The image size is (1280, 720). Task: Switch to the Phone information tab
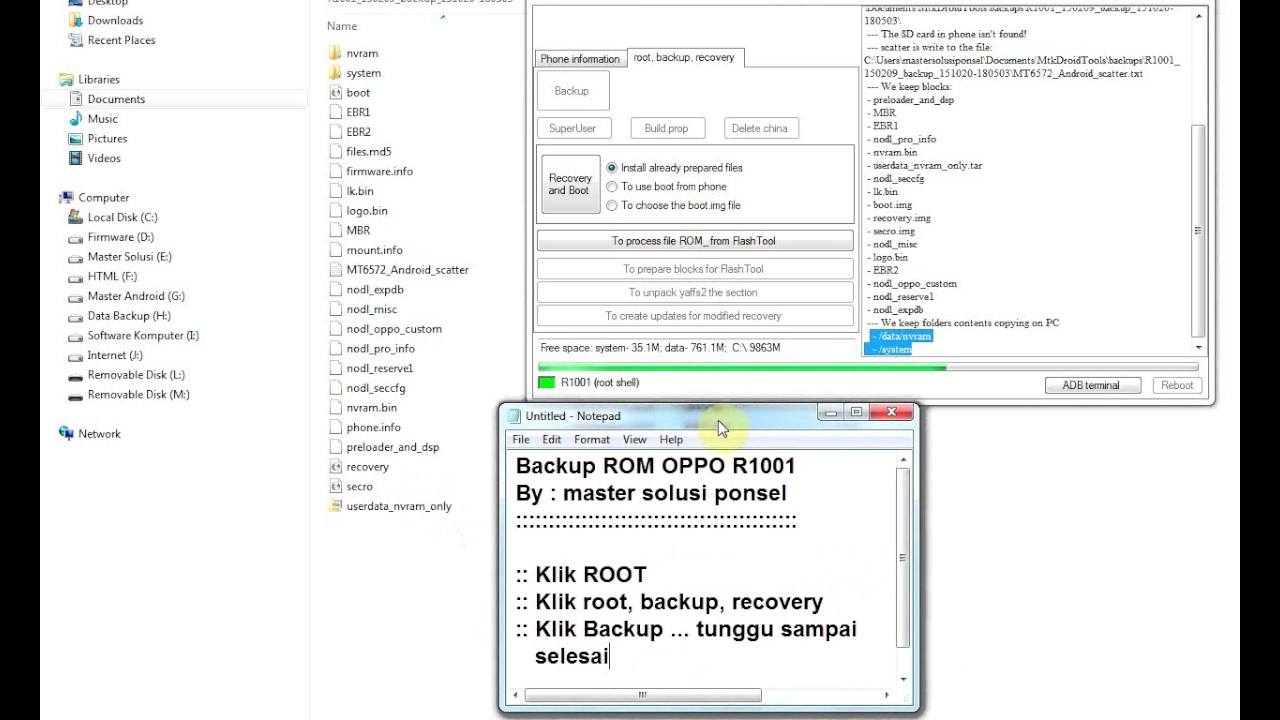580,59
